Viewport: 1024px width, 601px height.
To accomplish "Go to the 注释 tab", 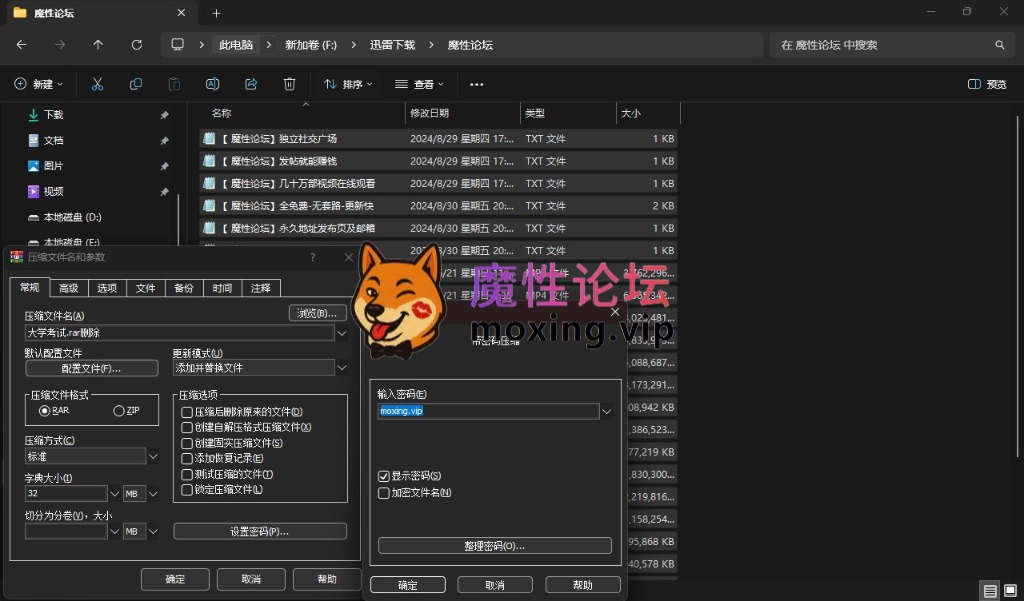I will click(261, 288).
